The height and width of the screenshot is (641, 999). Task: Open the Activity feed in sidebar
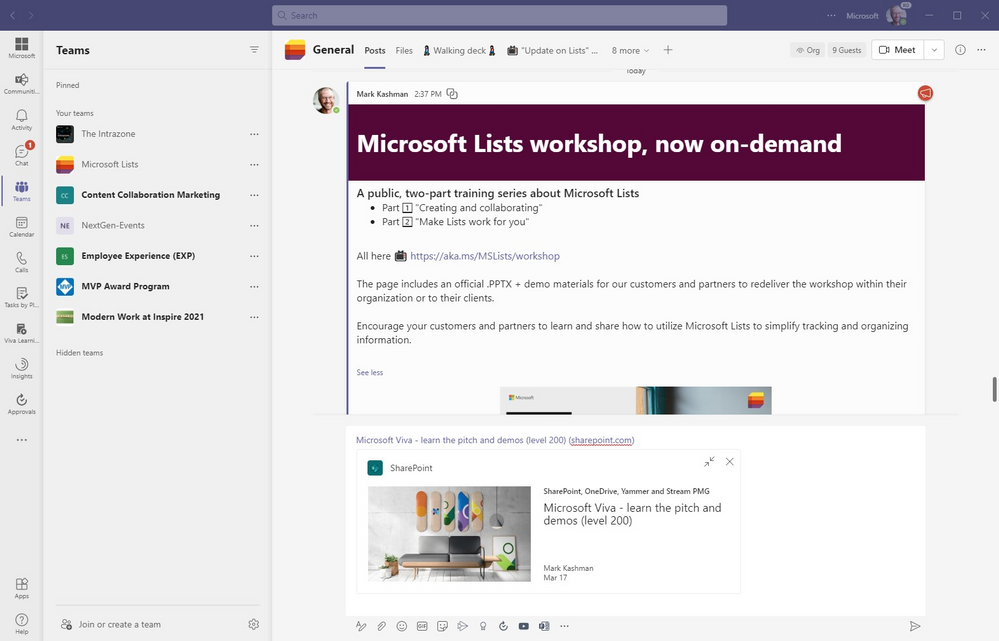coord(21,120)
